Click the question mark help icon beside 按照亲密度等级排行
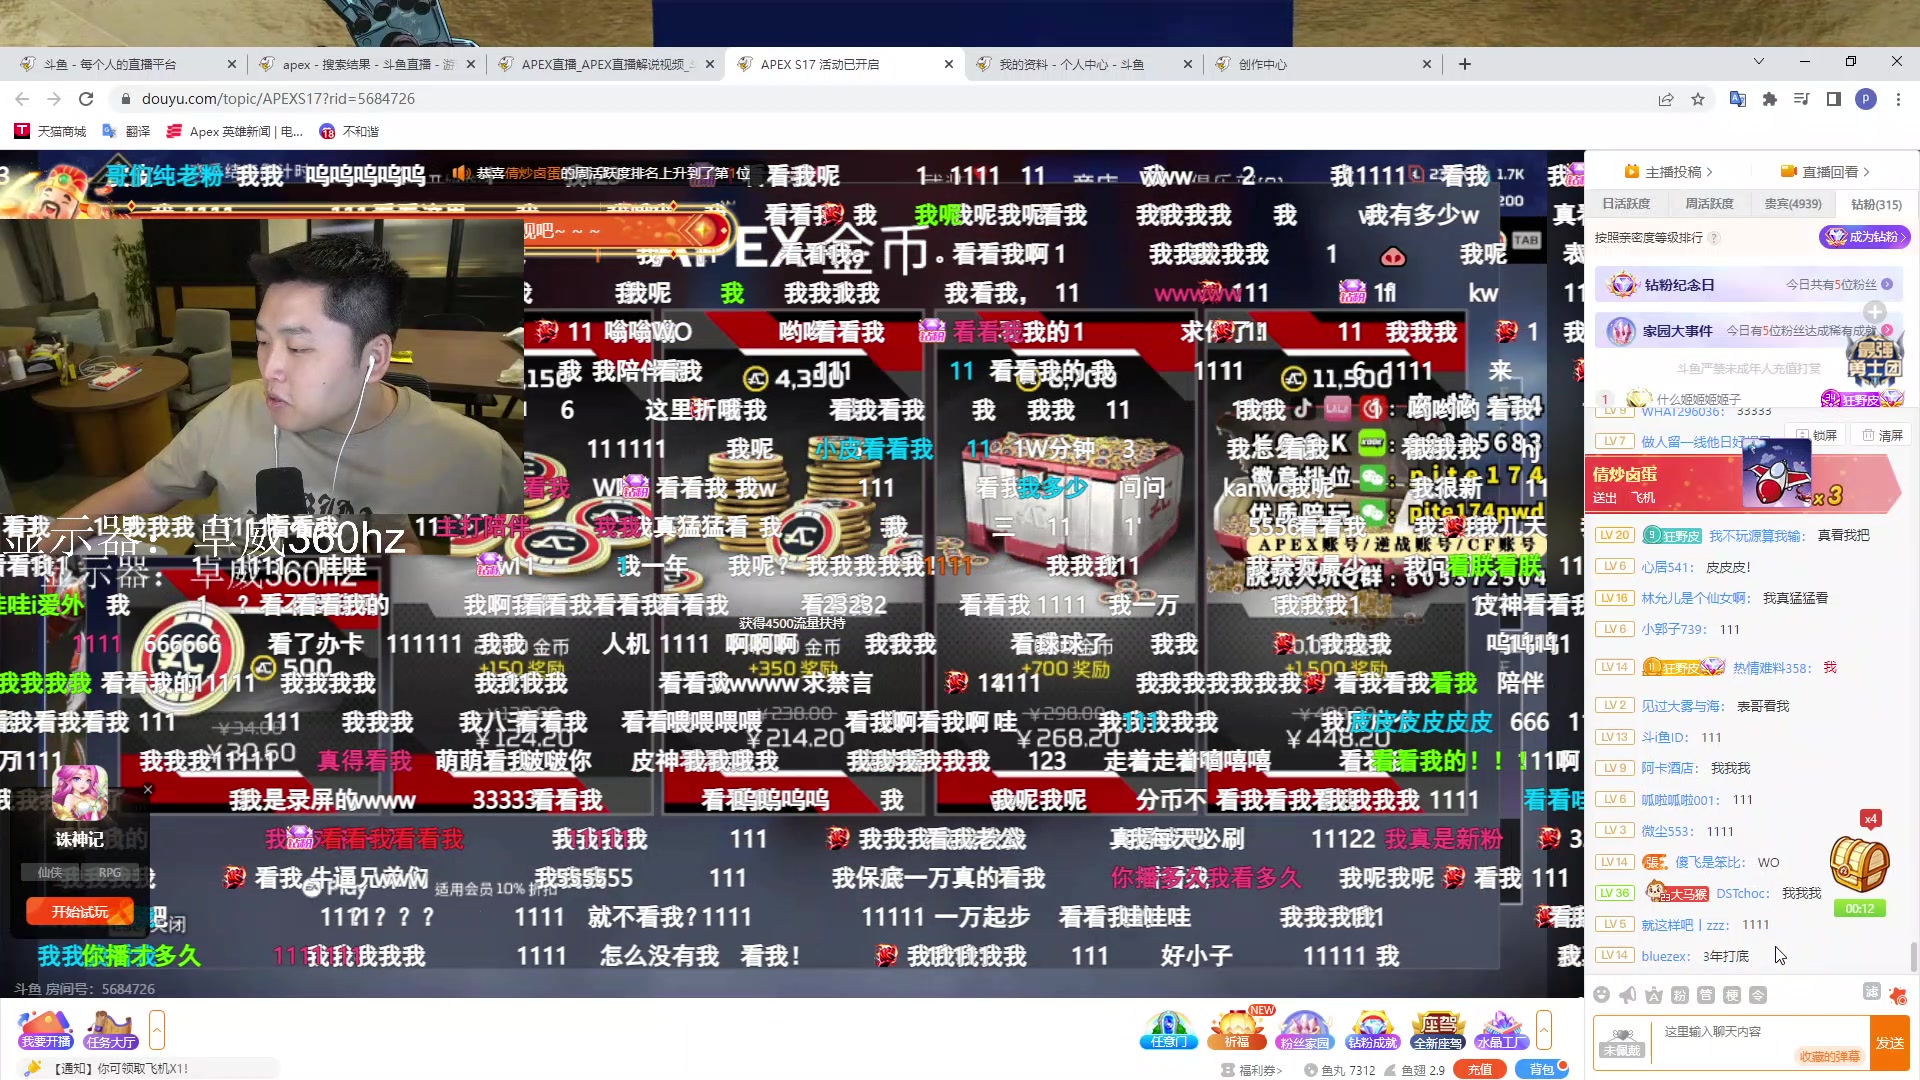Viewport: 1920px width, 1080px height. click(1714, 238)
